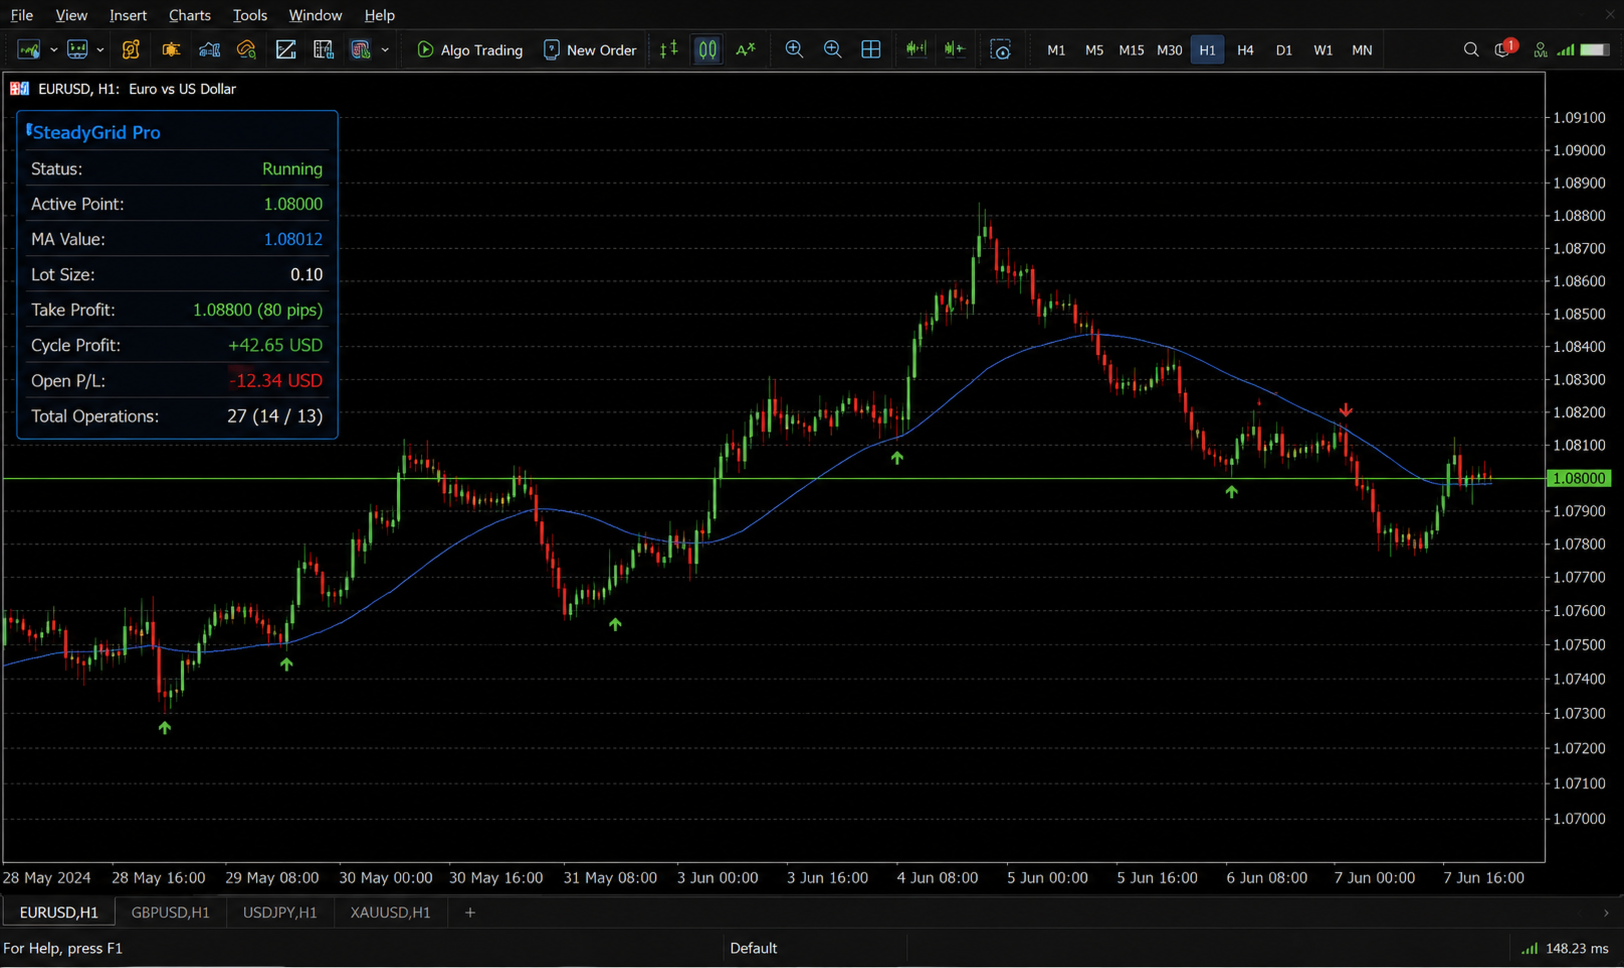This screenshot has width=1624, height=968.
Task: Open the Charts menu
Action: (x=190, y=15)
